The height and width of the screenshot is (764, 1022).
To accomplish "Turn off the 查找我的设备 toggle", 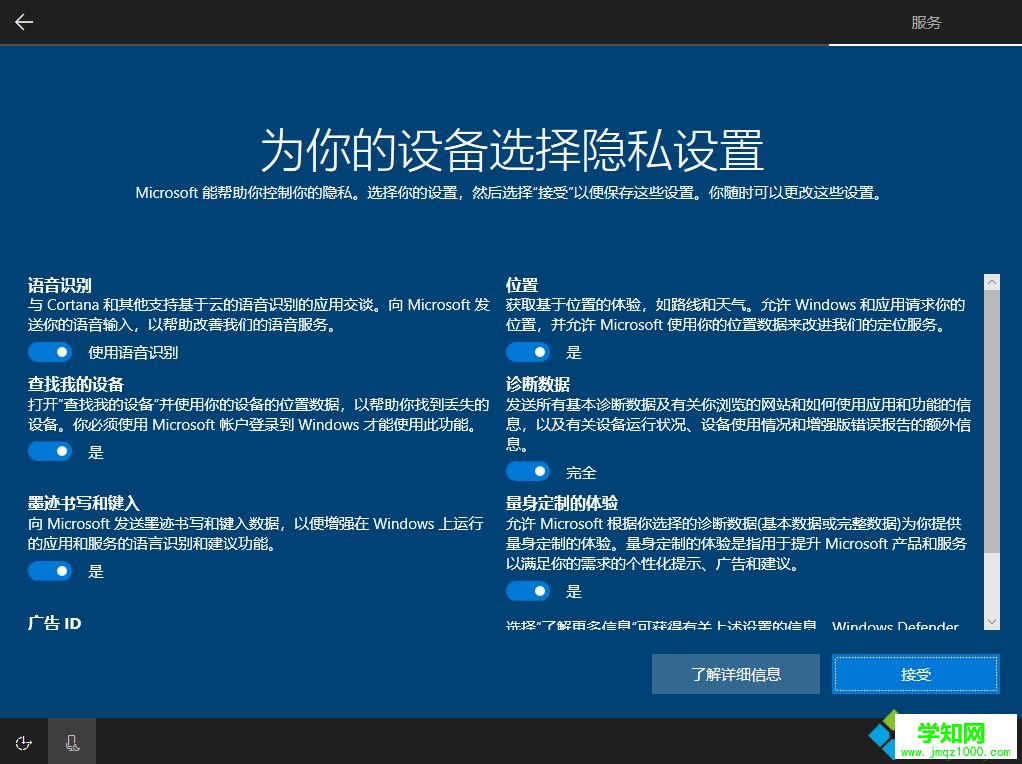I will point(50,451).
